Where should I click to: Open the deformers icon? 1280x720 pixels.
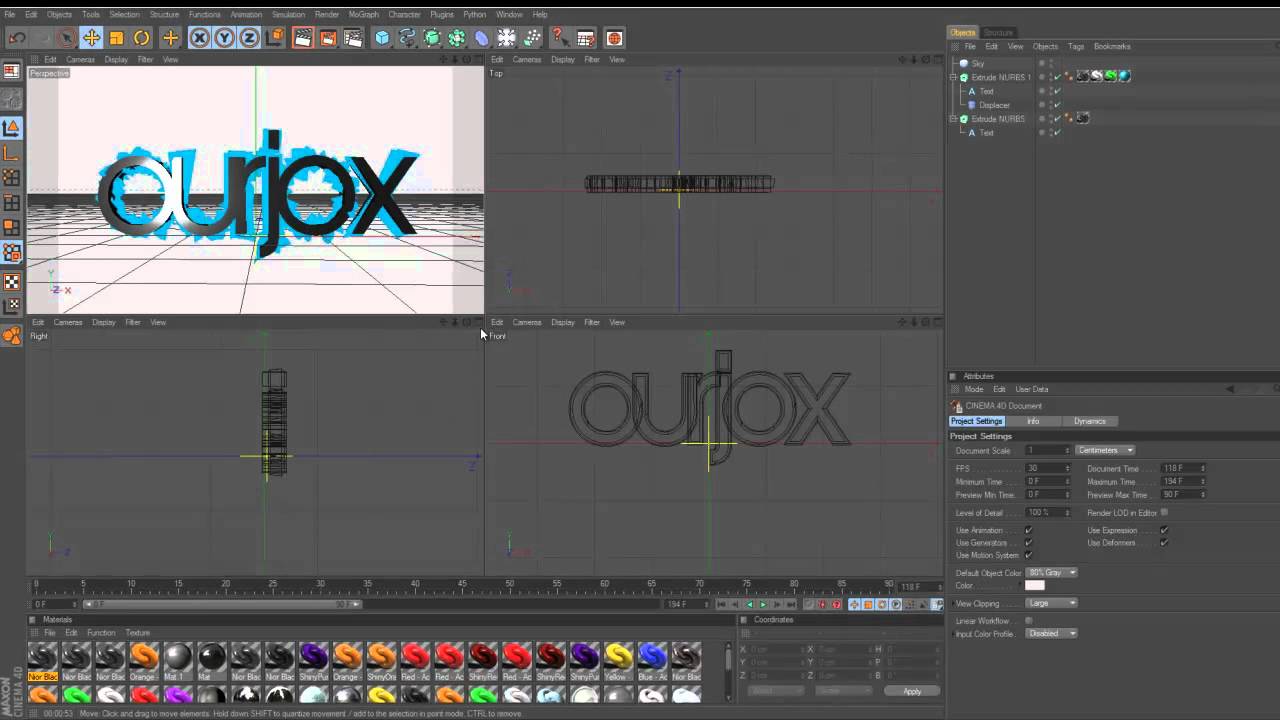tap(482, 38)
